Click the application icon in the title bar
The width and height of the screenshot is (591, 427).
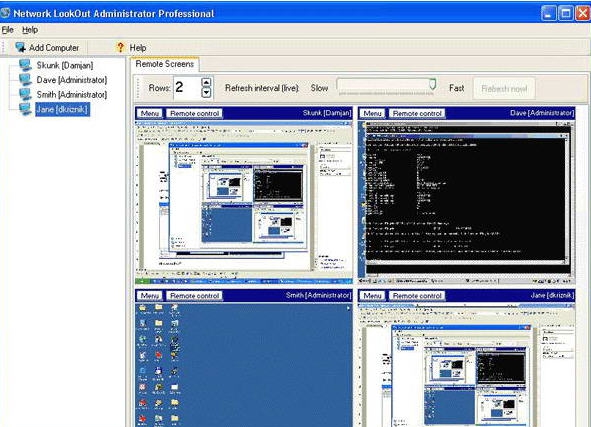(x=5, y=14)
